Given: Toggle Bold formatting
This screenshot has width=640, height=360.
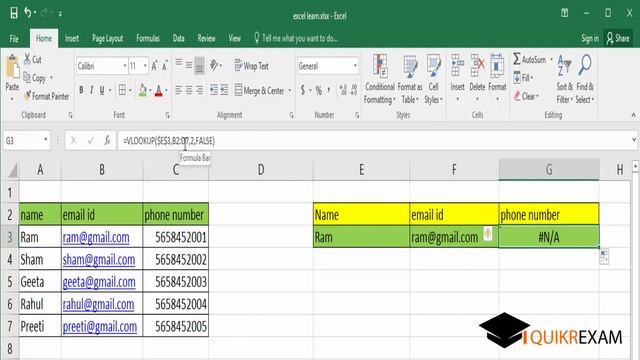Looking at the screenshot, I should tap(81, 90).
